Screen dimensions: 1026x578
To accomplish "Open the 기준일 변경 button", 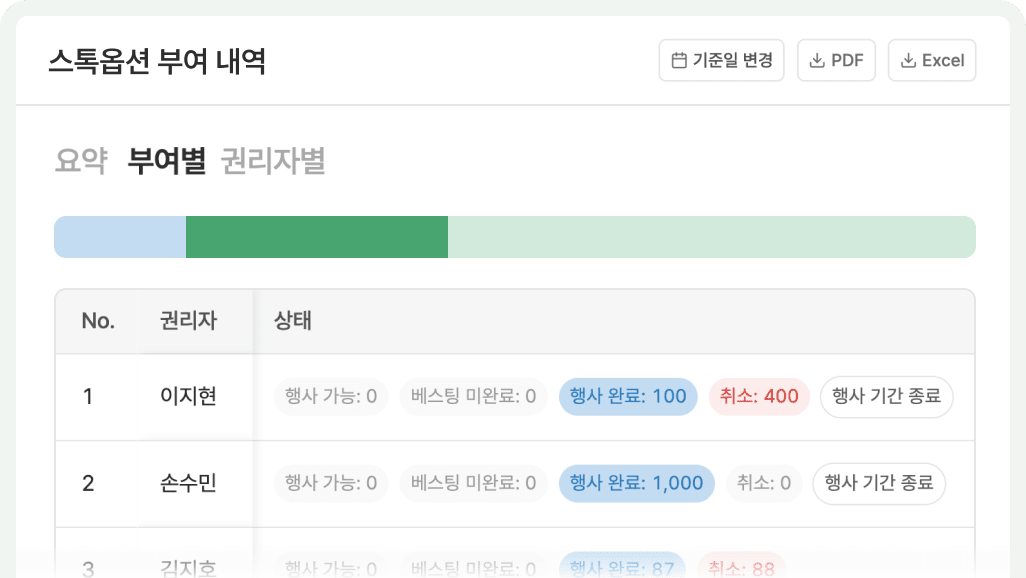I will click(x=721, y=60).
